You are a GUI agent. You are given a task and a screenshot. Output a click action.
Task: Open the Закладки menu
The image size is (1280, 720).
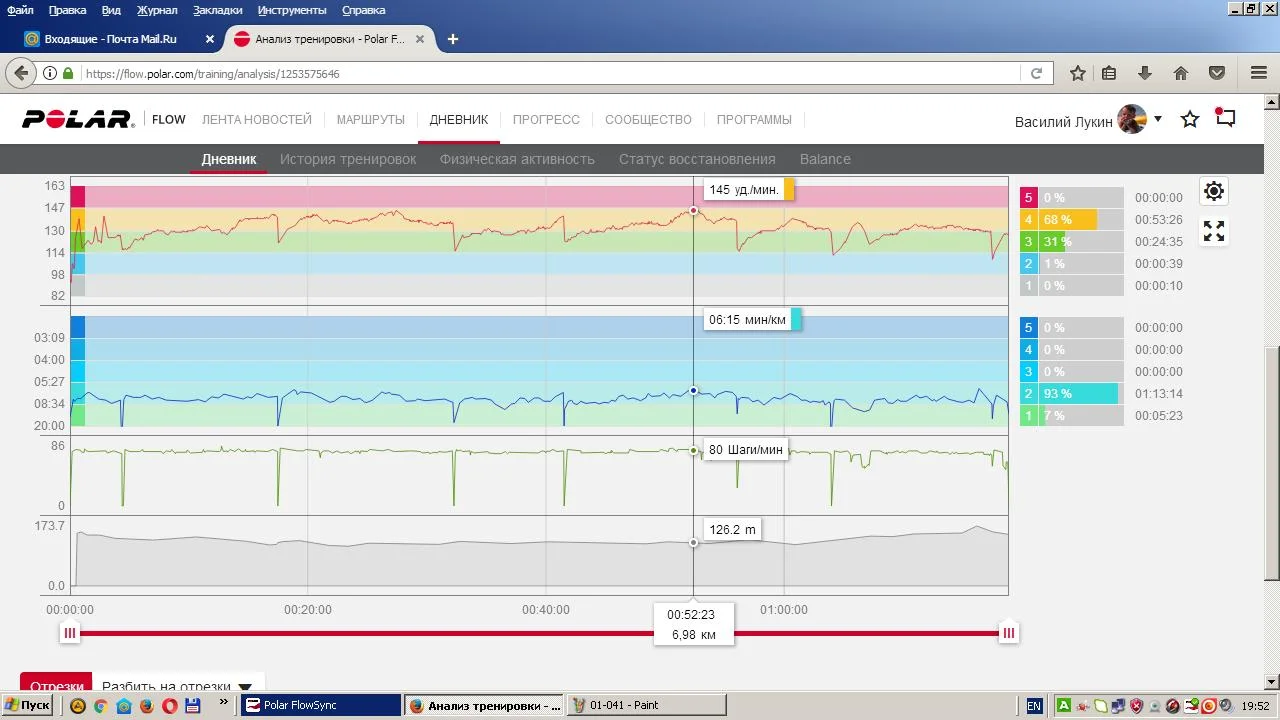coord(218,10)
